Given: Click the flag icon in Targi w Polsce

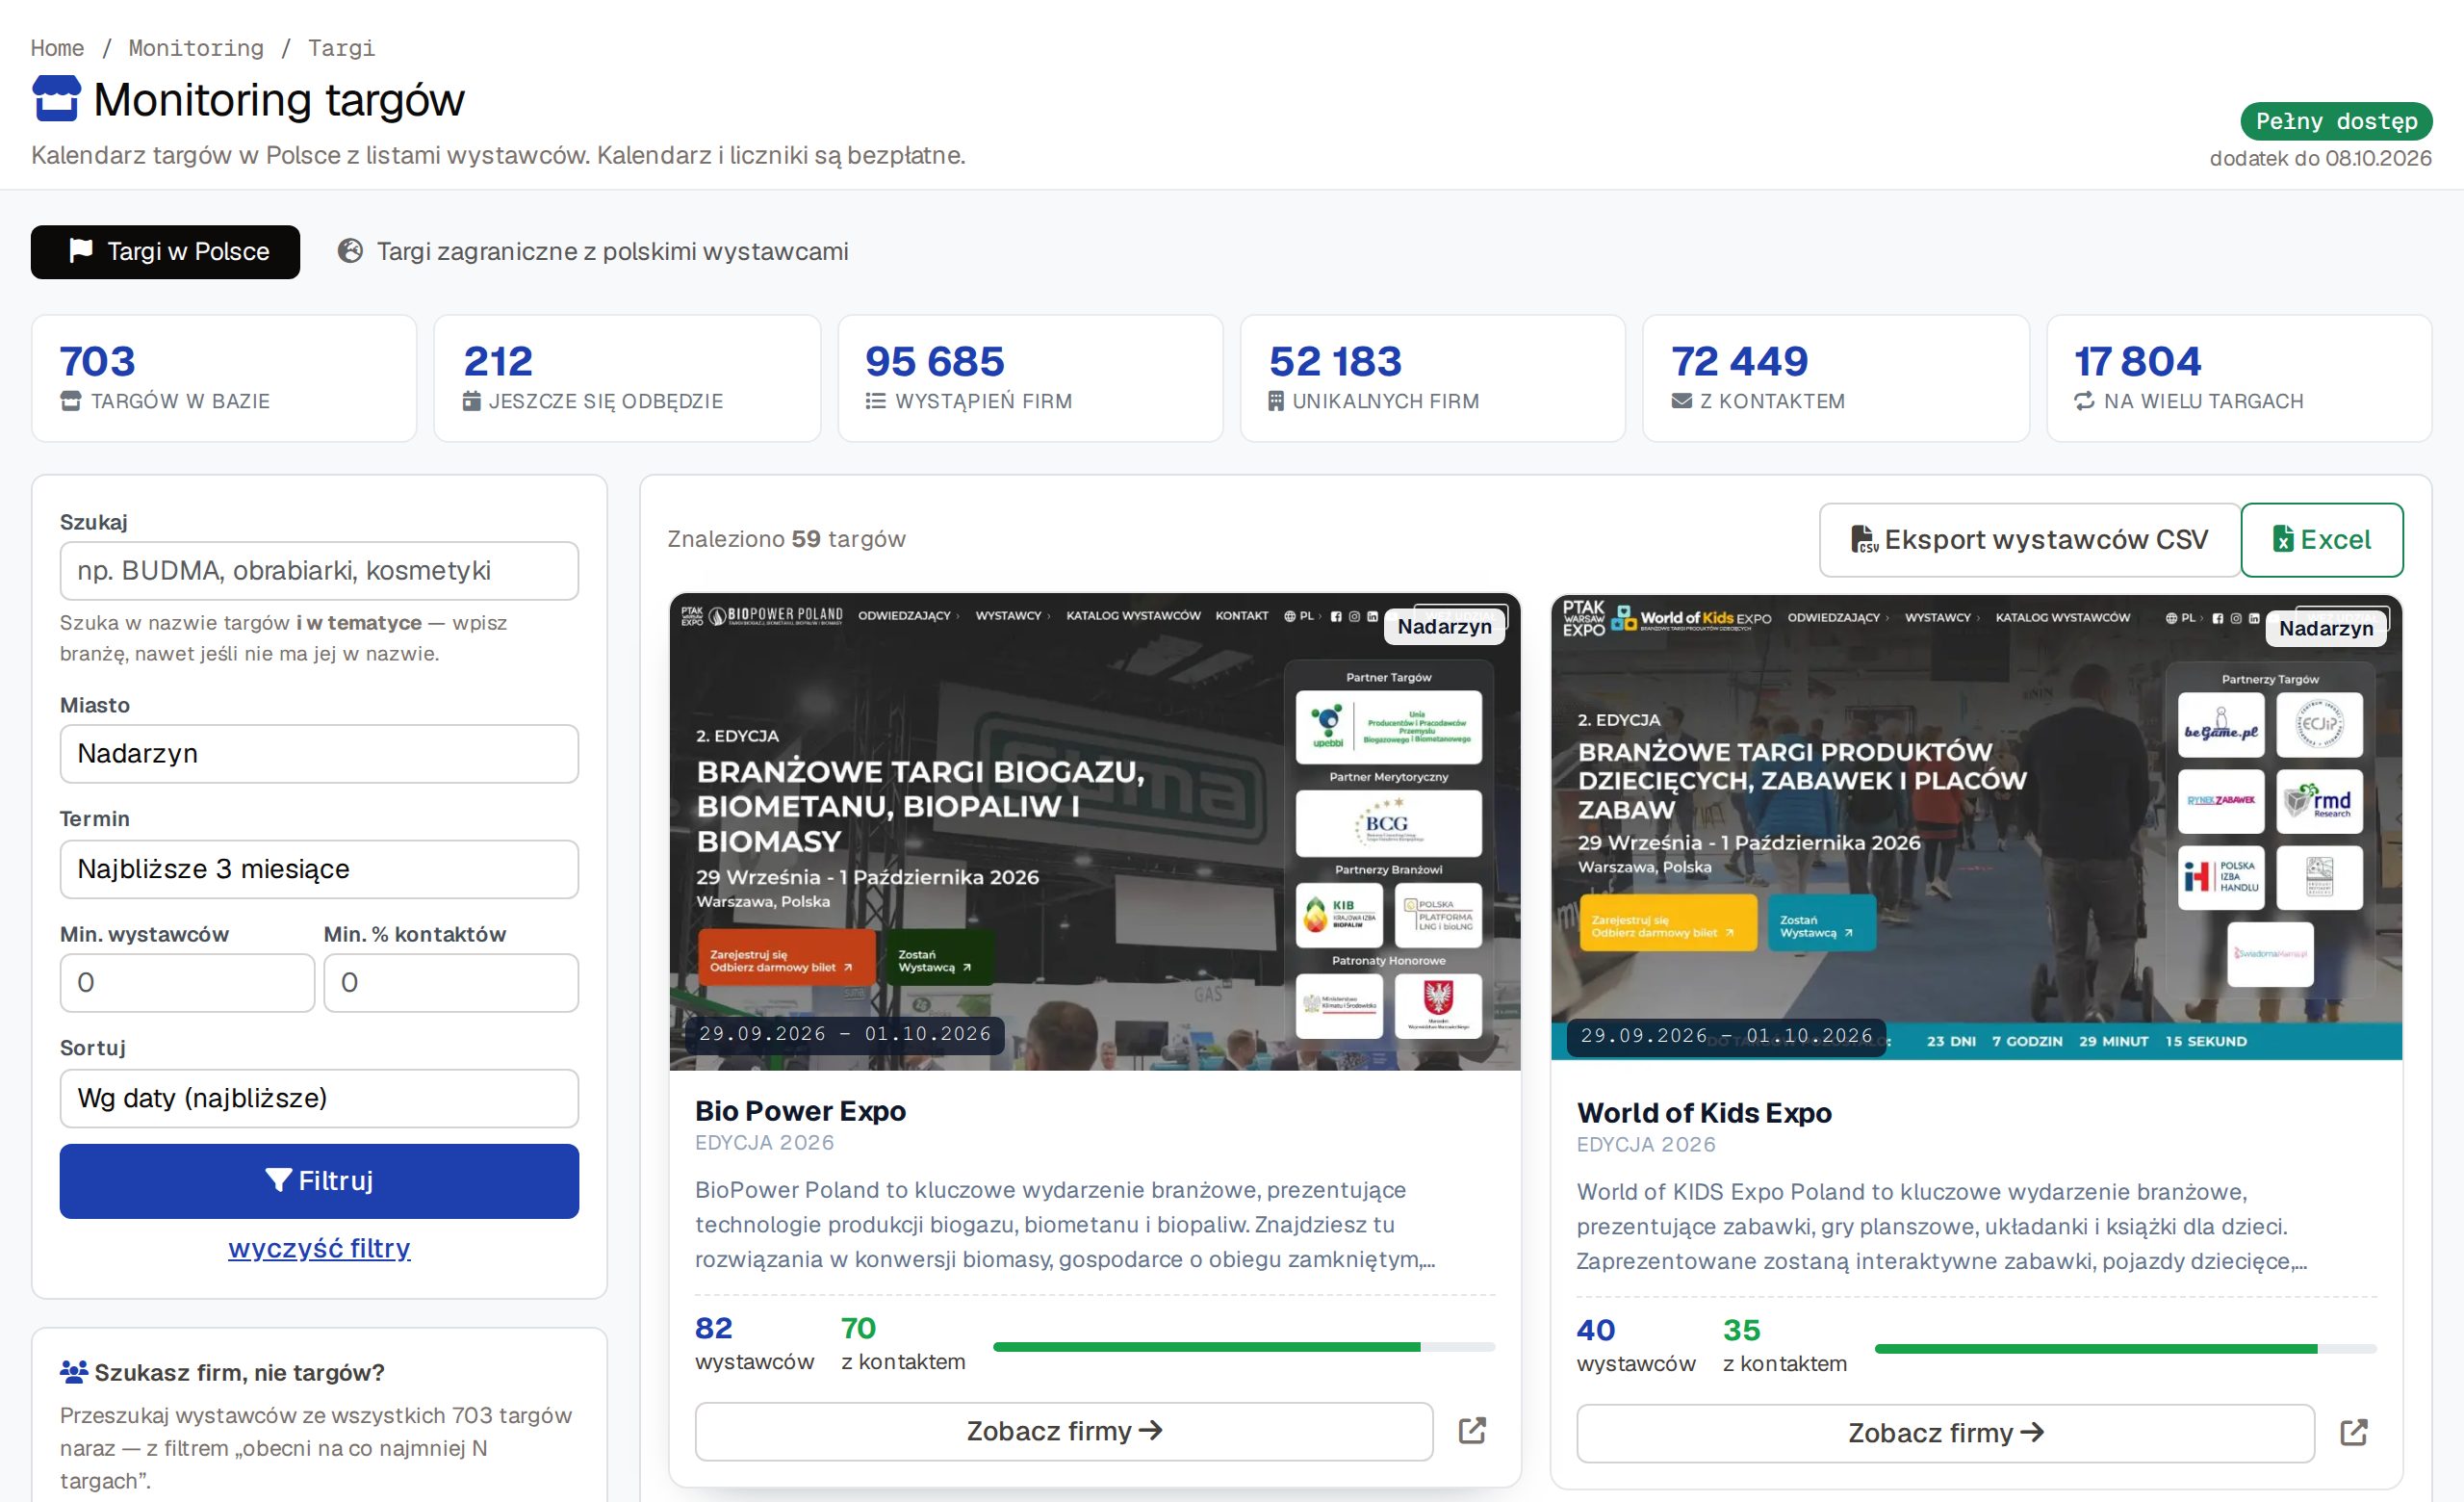Looking at the screenshot, I should tap(81, 251).
